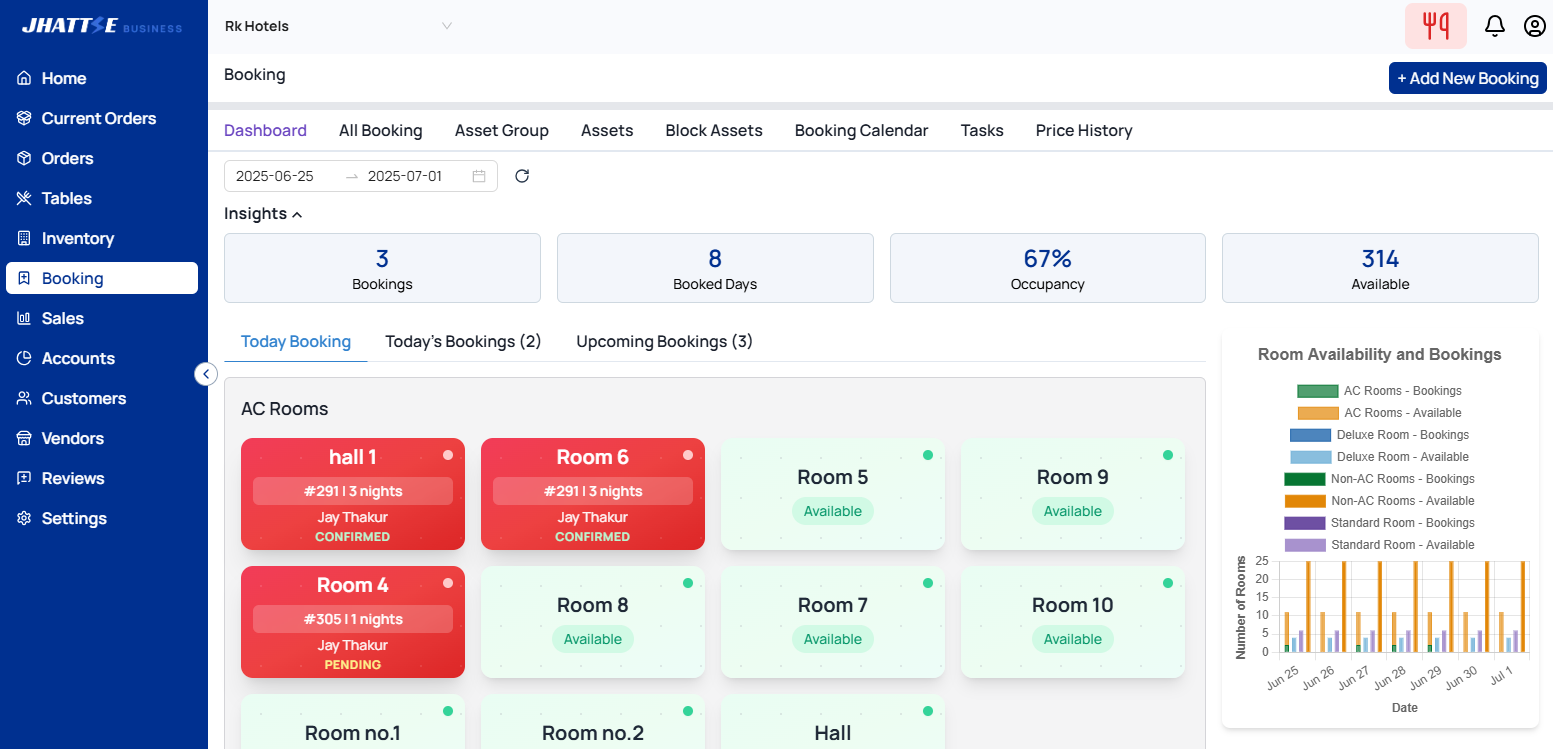Open the Booking Calendar tab

pyautogui.click(x=862, y=130)
